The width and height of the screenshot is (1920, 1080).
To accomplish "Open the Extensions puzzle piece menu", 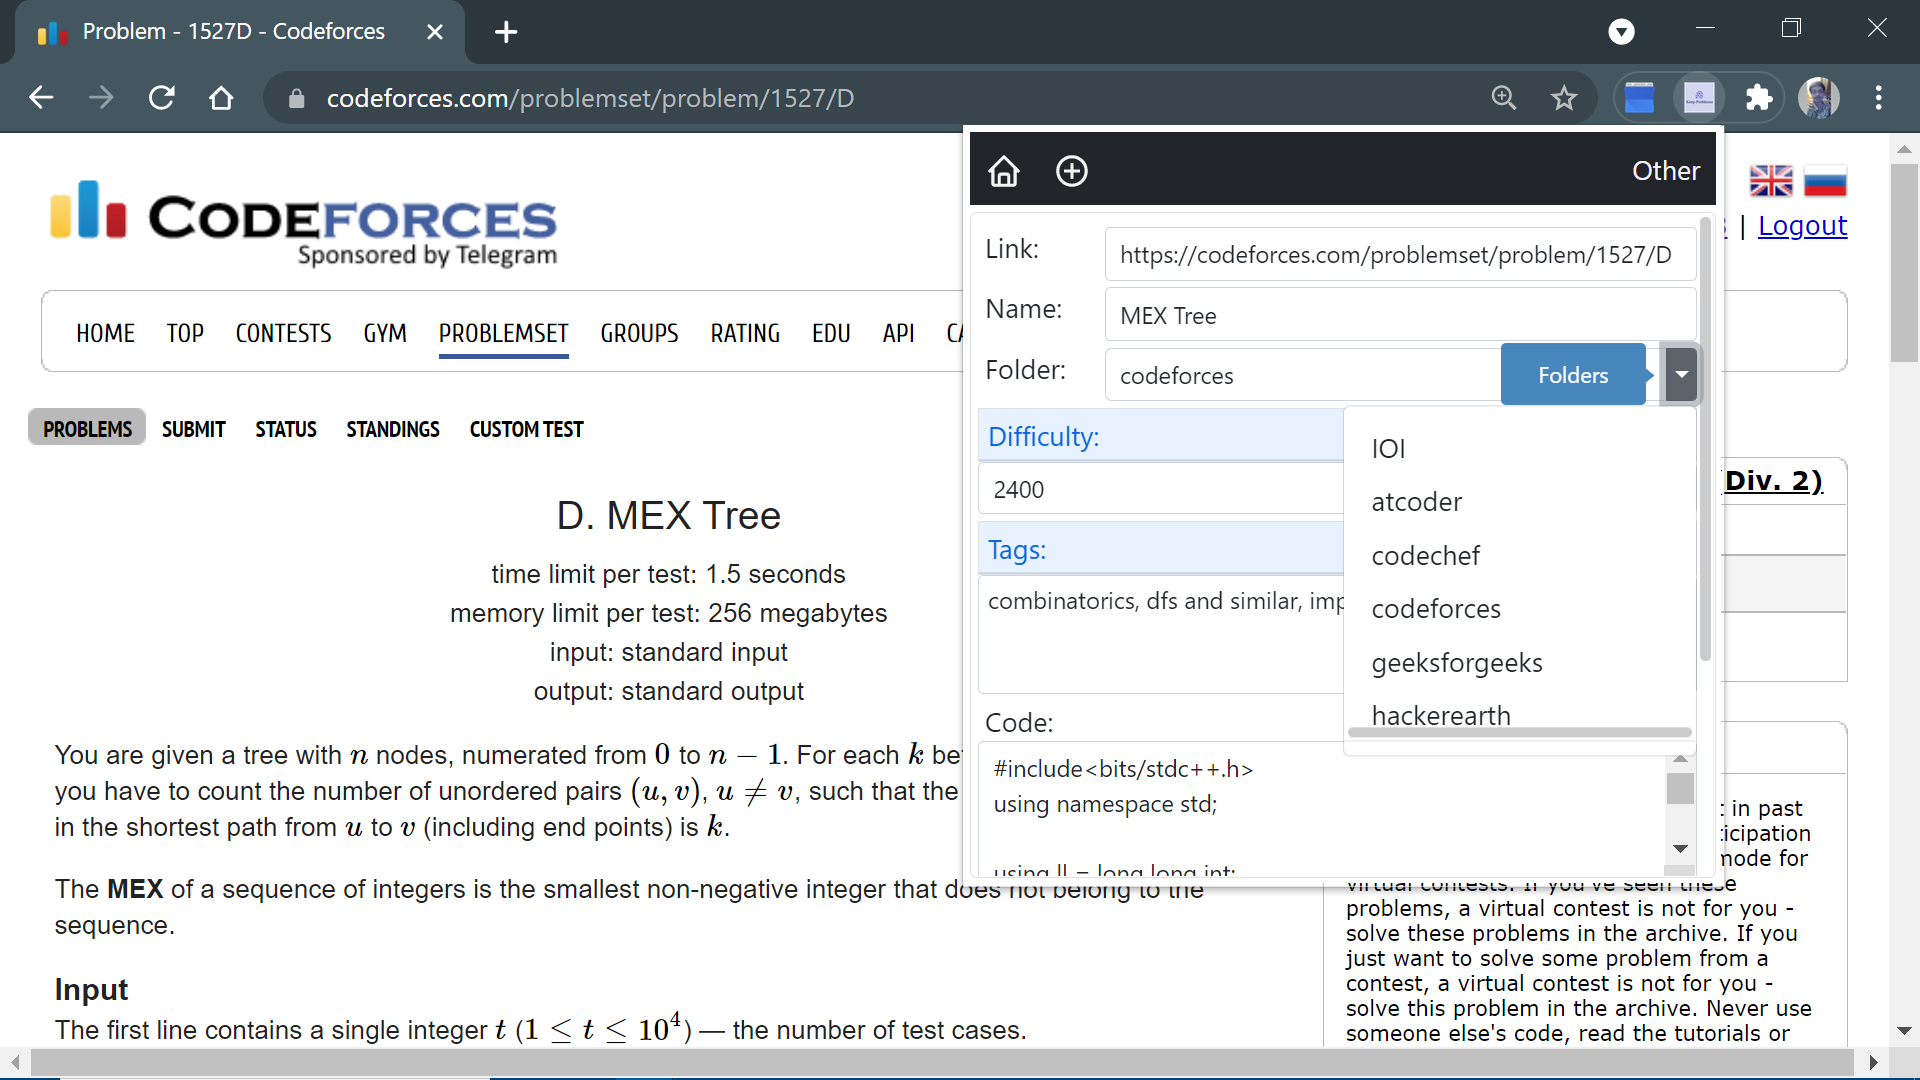I will [1758, 98].
